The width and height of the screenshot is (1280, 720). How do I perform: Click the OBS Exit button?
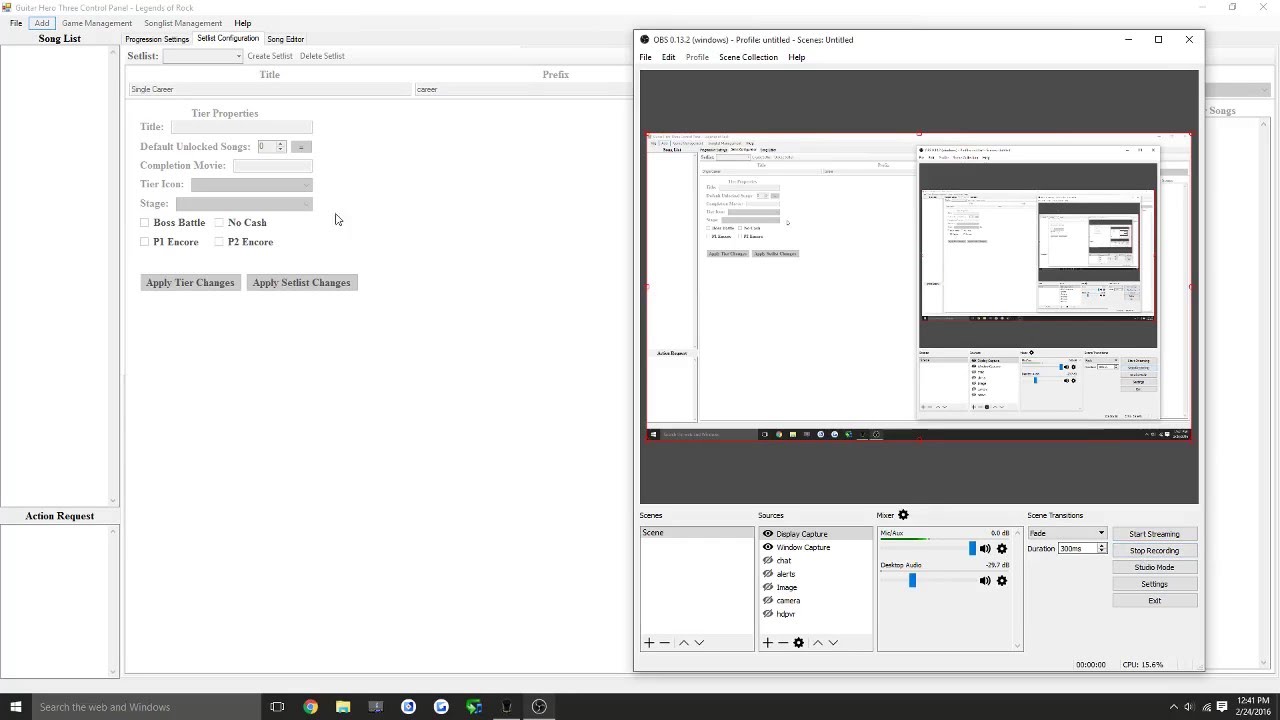coord(1154,601)
